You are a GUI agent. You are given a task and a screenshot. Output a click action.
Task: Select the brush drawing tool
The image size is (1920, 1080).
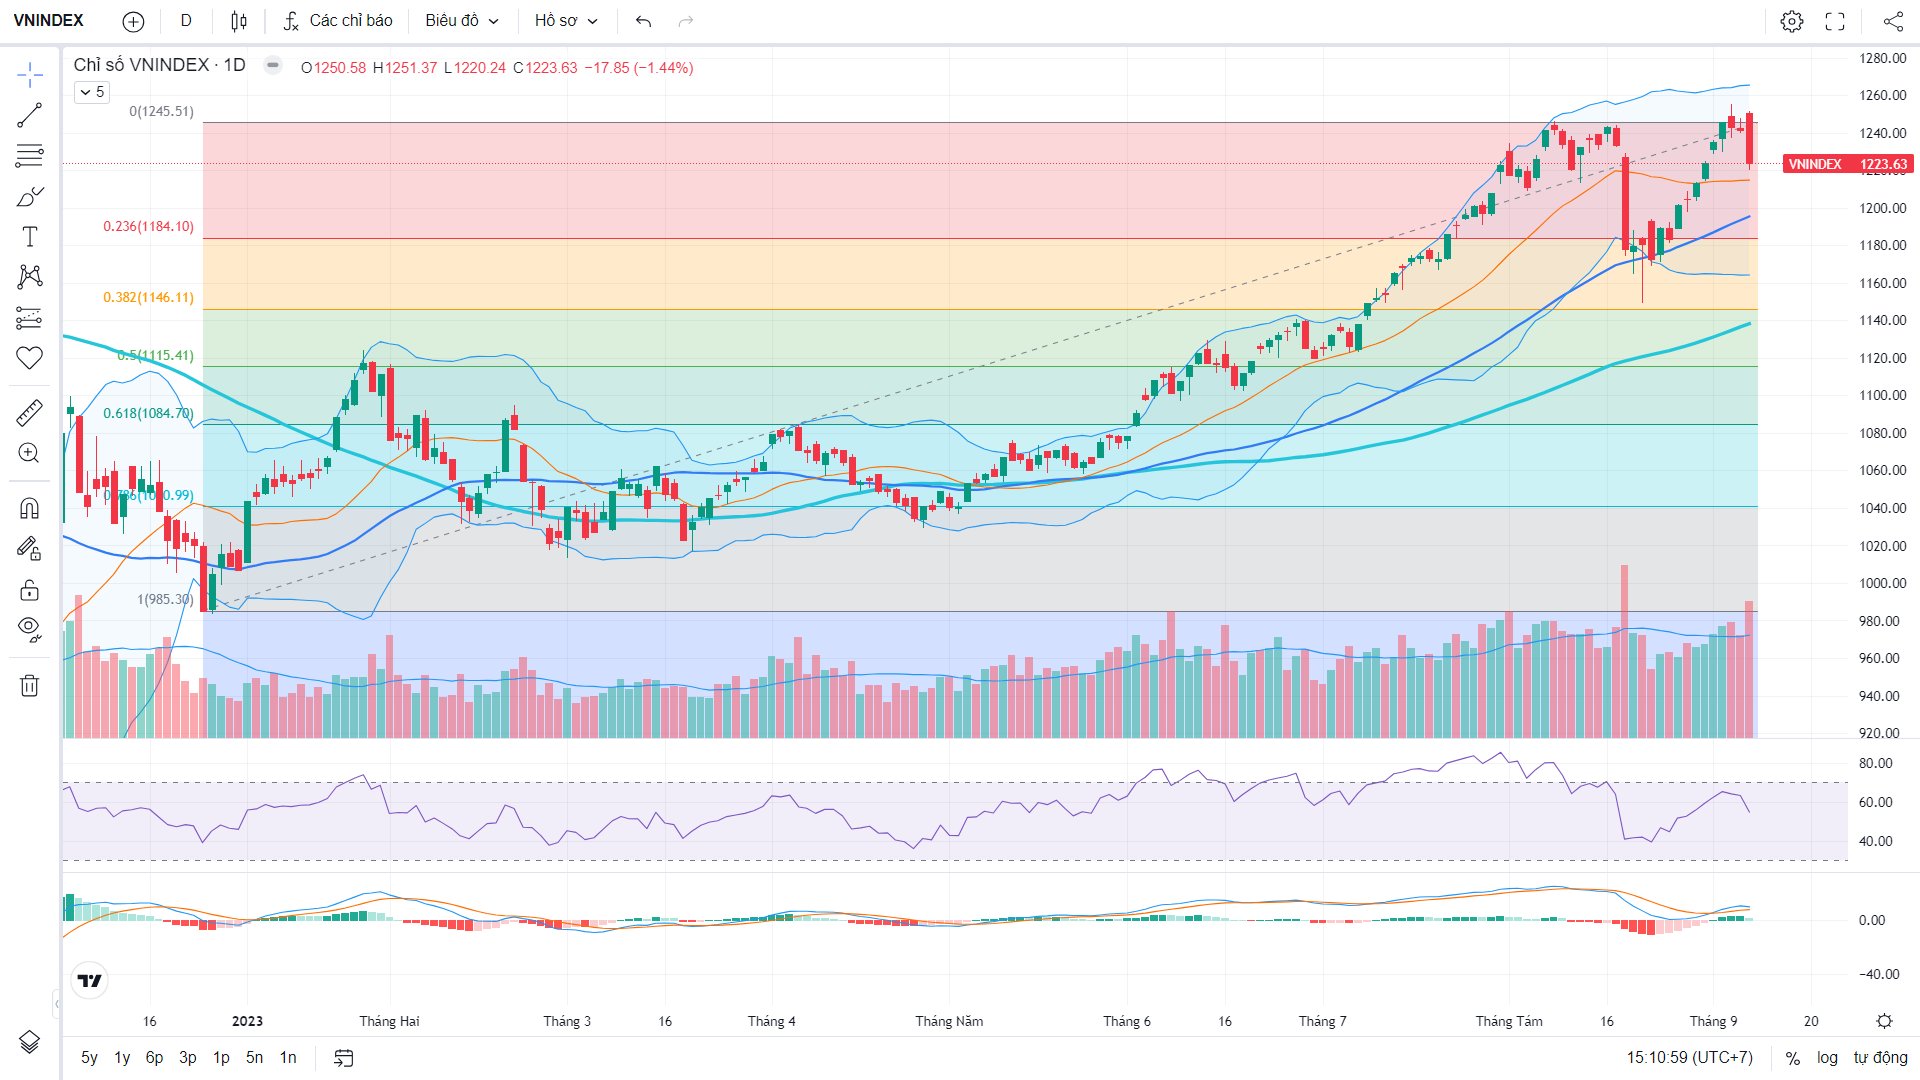pyautogui.click(x=30, y=196)
